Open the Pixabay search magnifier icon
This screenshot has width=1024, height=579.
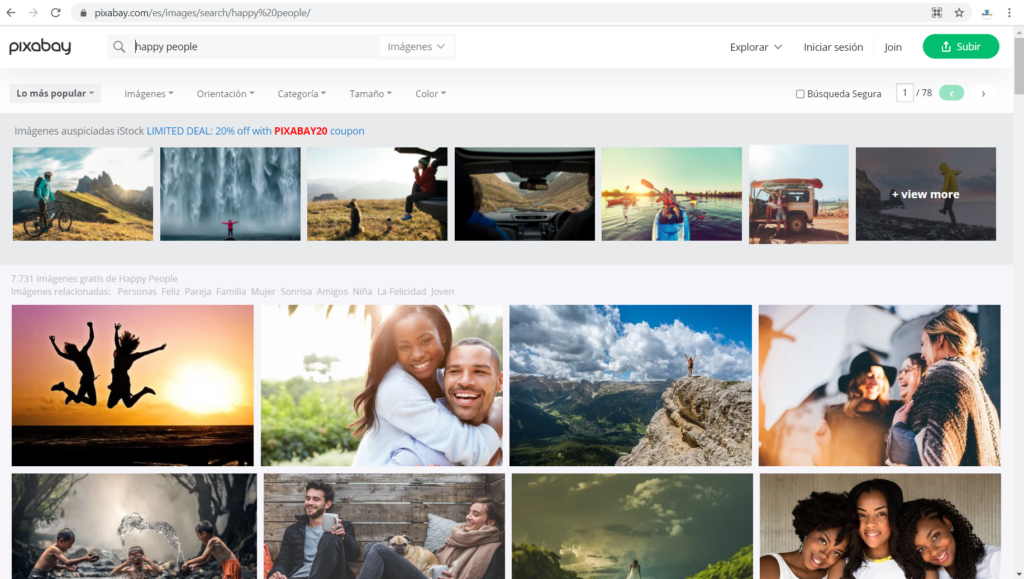click(119, 46)
